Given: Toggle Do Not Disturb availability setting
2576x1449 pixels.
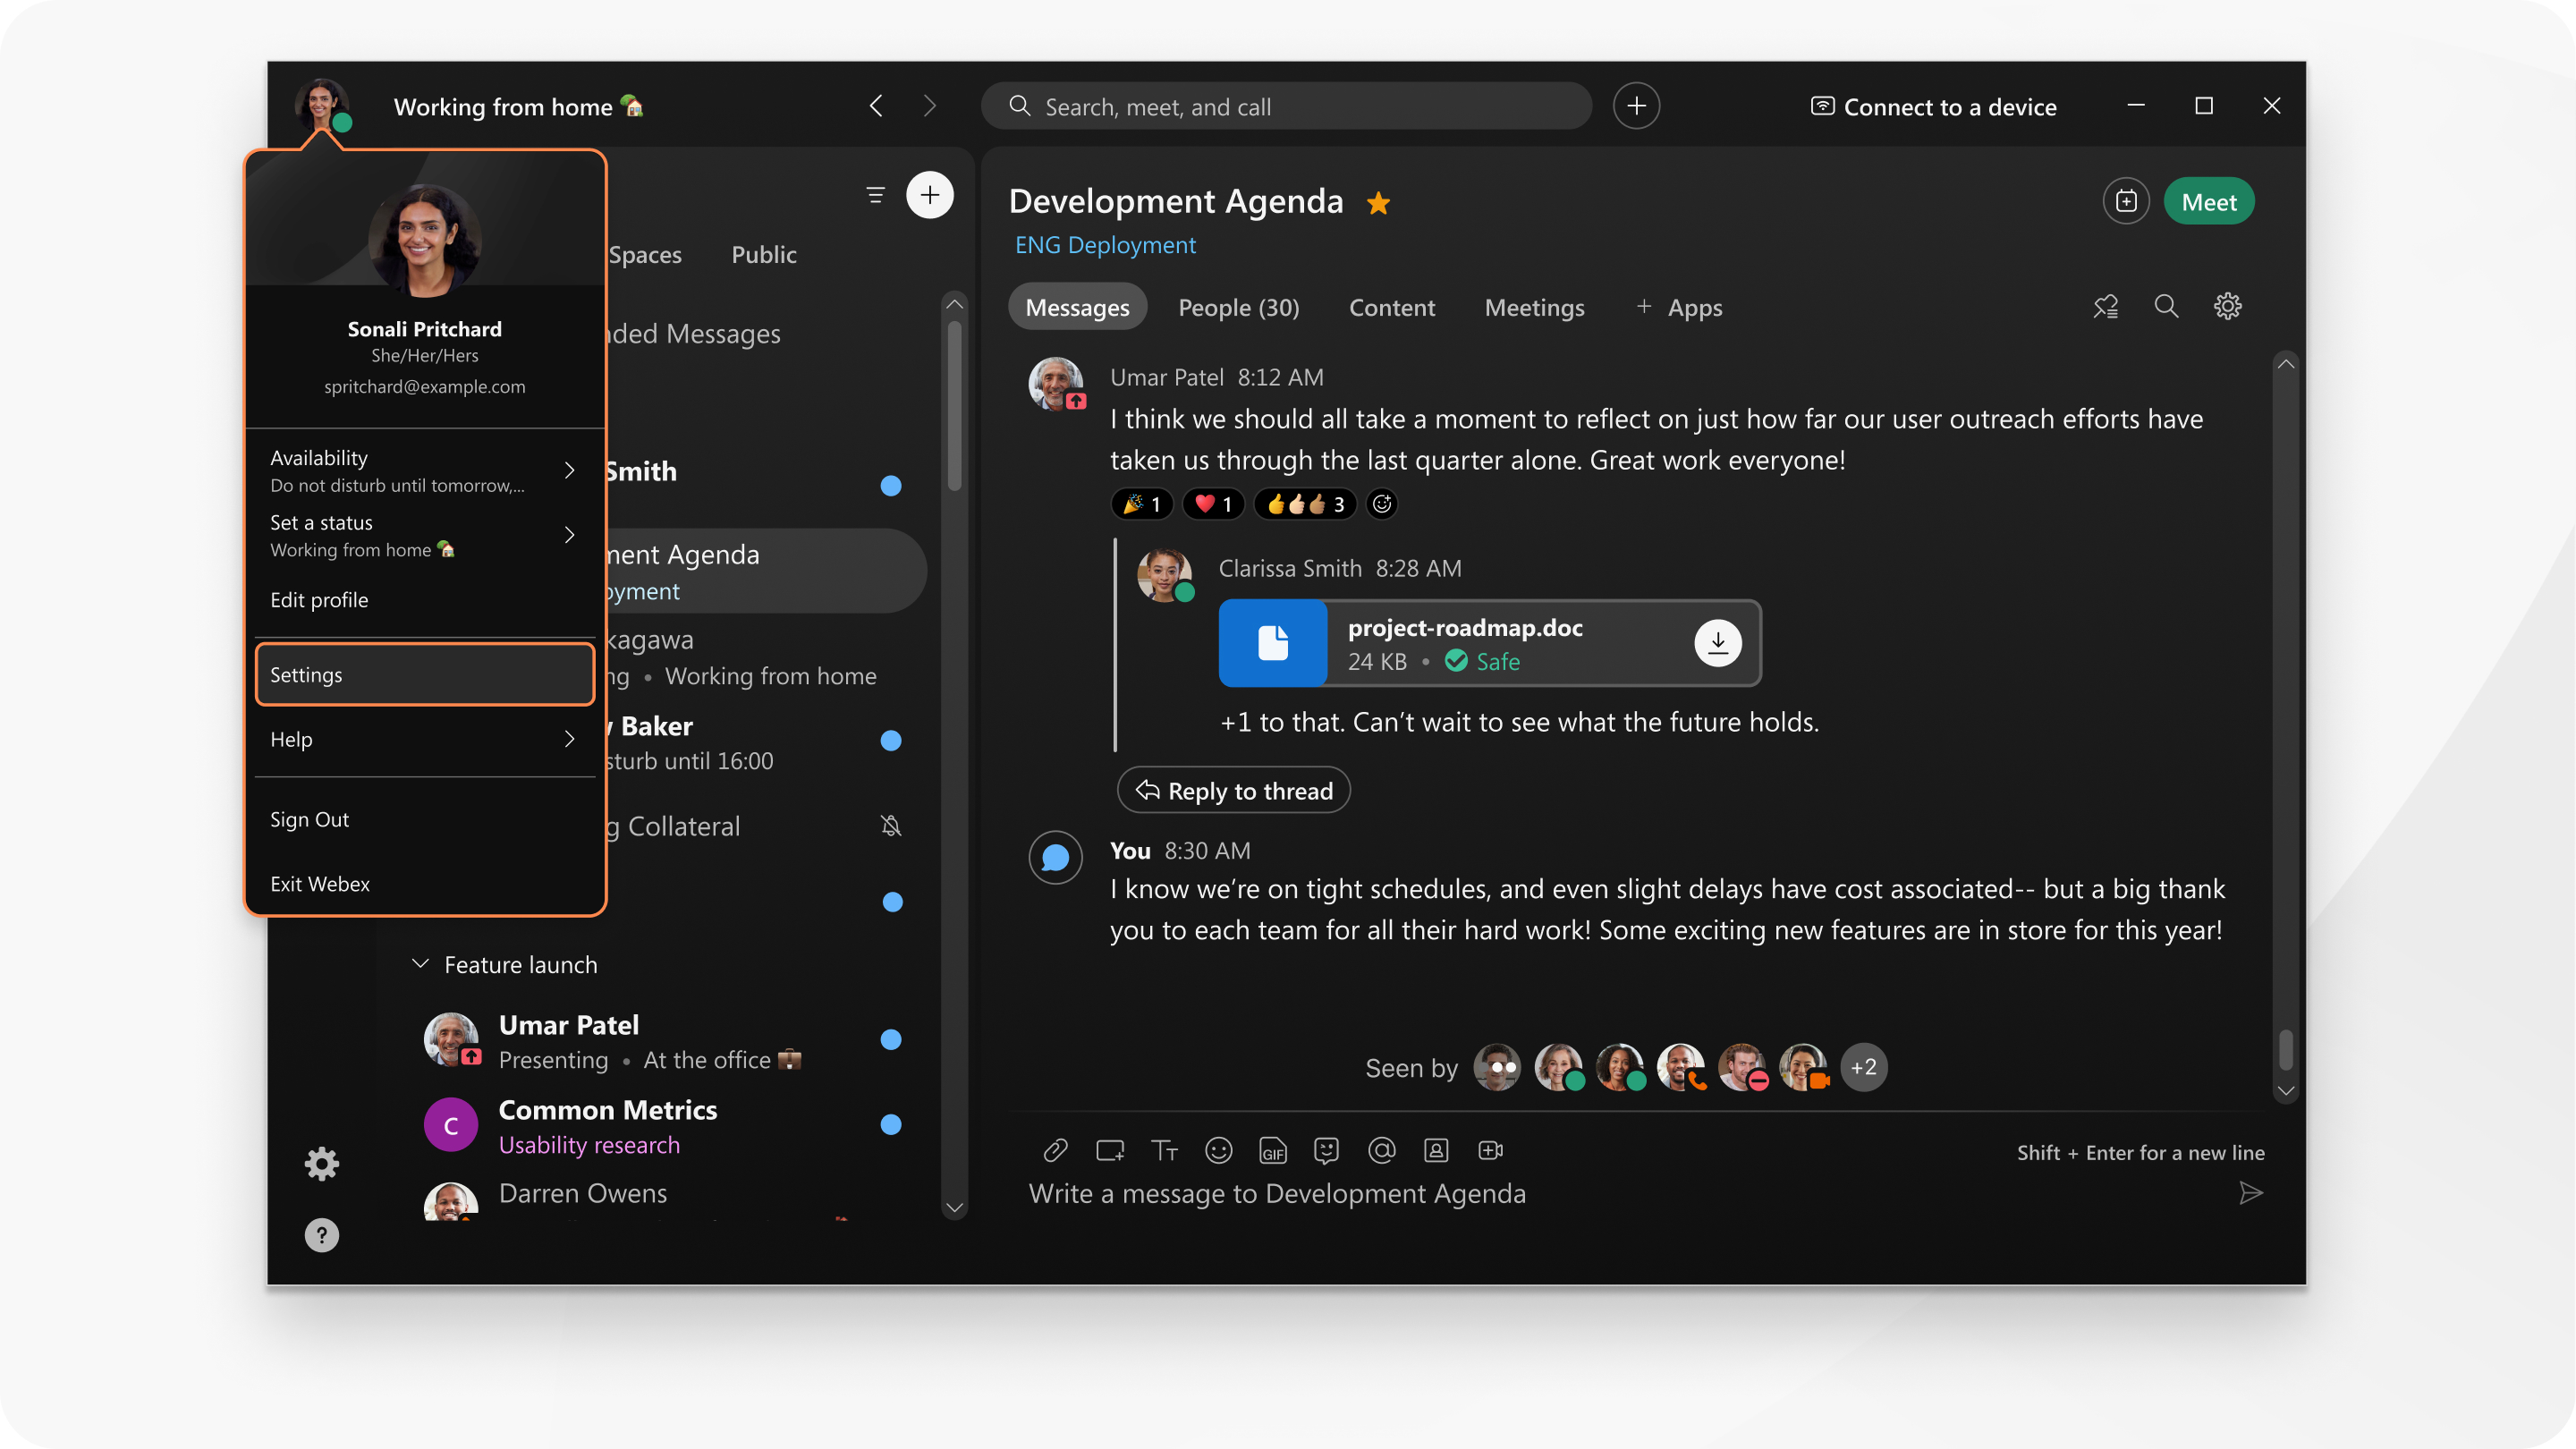Looking at the screenshot, I should click(x=423, y=469).
